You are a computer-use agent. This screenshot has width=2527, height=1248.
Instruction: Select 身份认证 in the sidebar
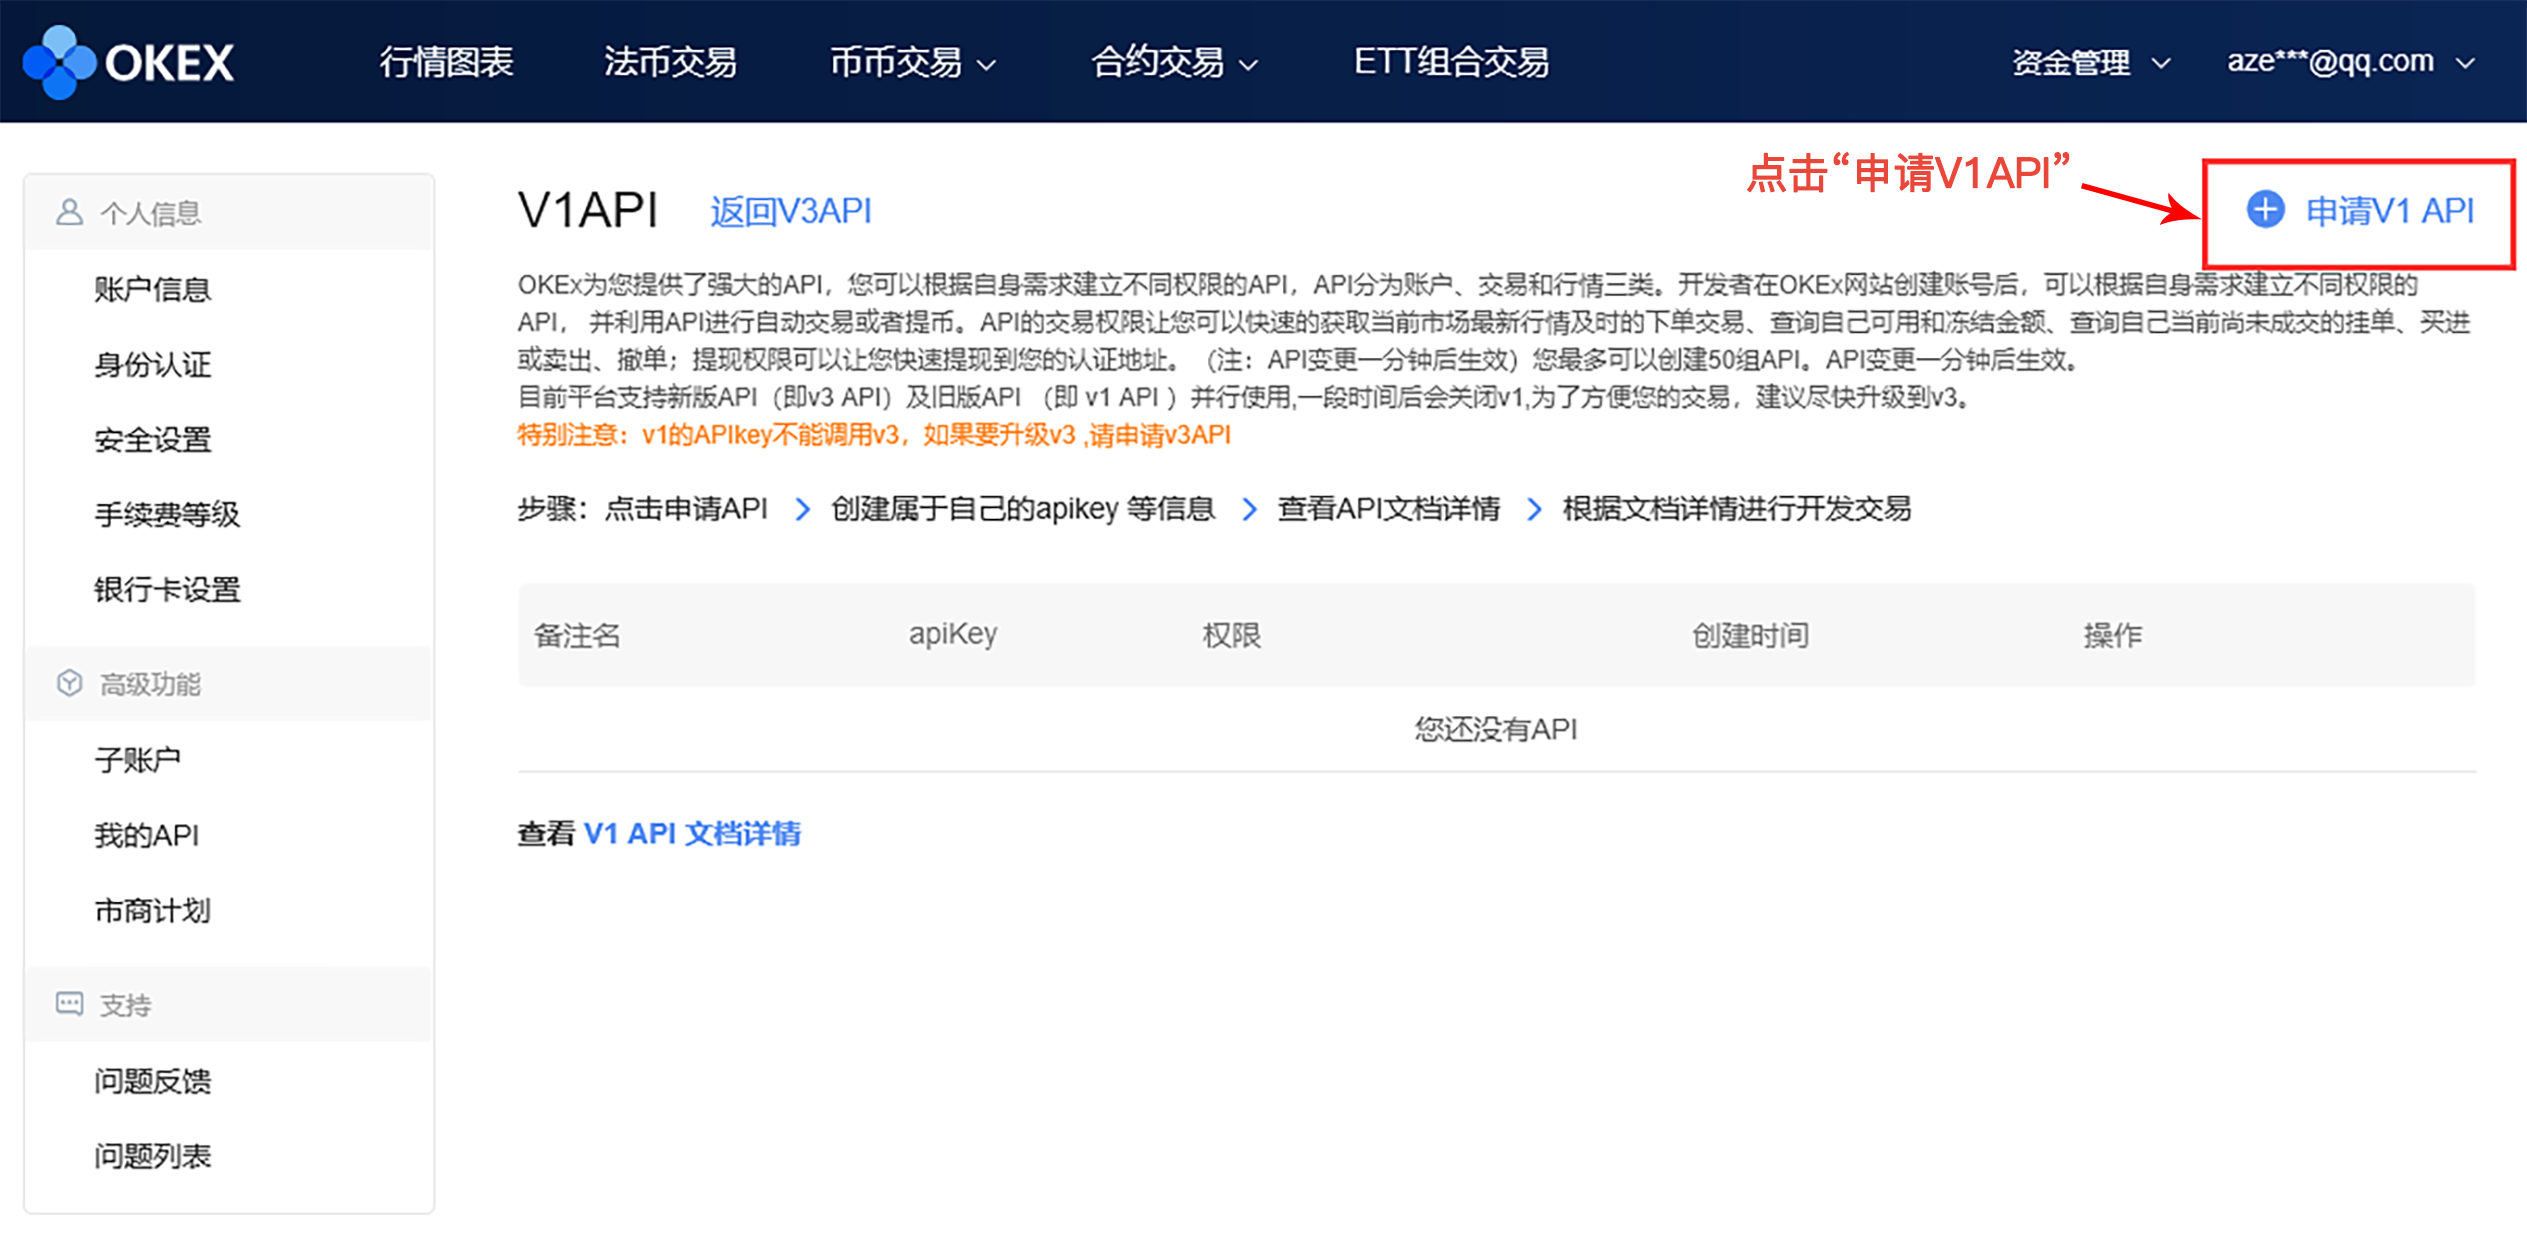coord(153,364)
